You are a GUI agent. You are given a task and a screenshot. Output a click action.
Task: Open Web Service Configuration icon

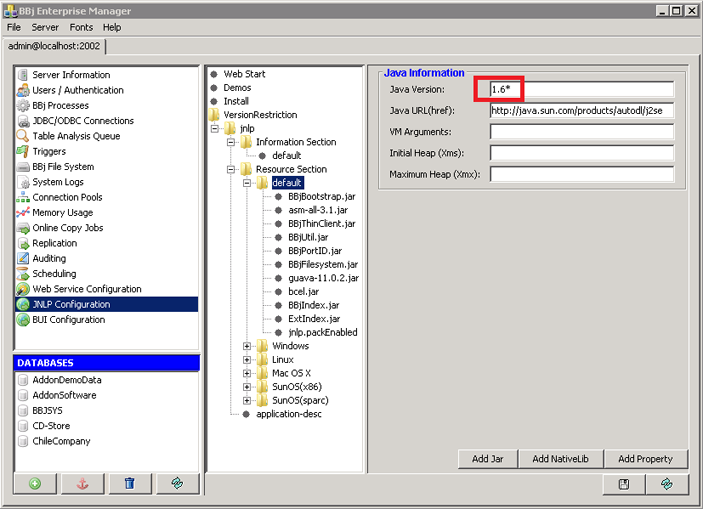click(x=23, y=289)
